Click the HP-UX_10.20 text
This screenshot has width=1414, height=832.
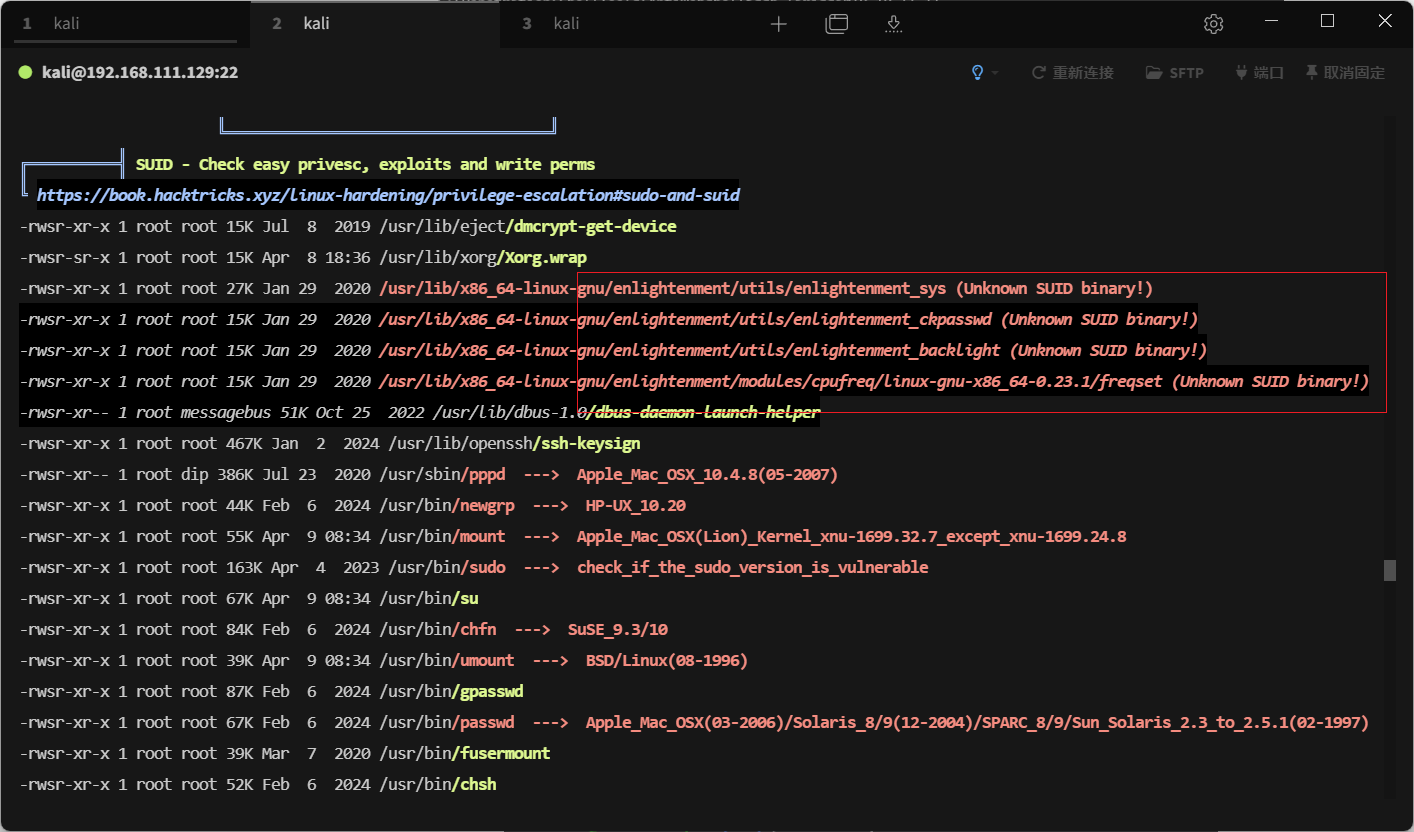click(x=636, y=506)
